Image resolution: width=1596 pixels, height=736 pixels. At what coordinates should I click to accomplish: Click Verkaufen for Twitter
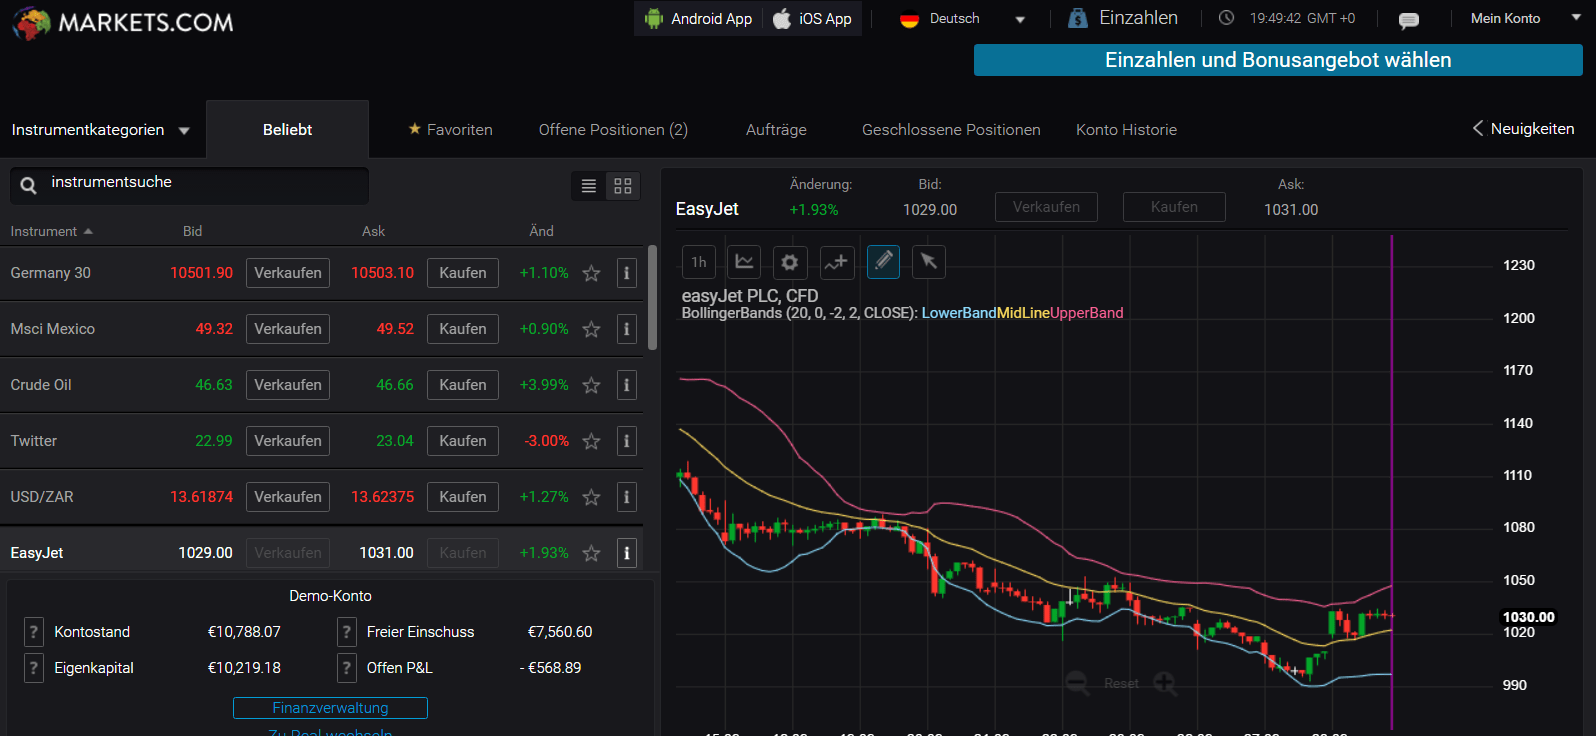coord(288,441)
